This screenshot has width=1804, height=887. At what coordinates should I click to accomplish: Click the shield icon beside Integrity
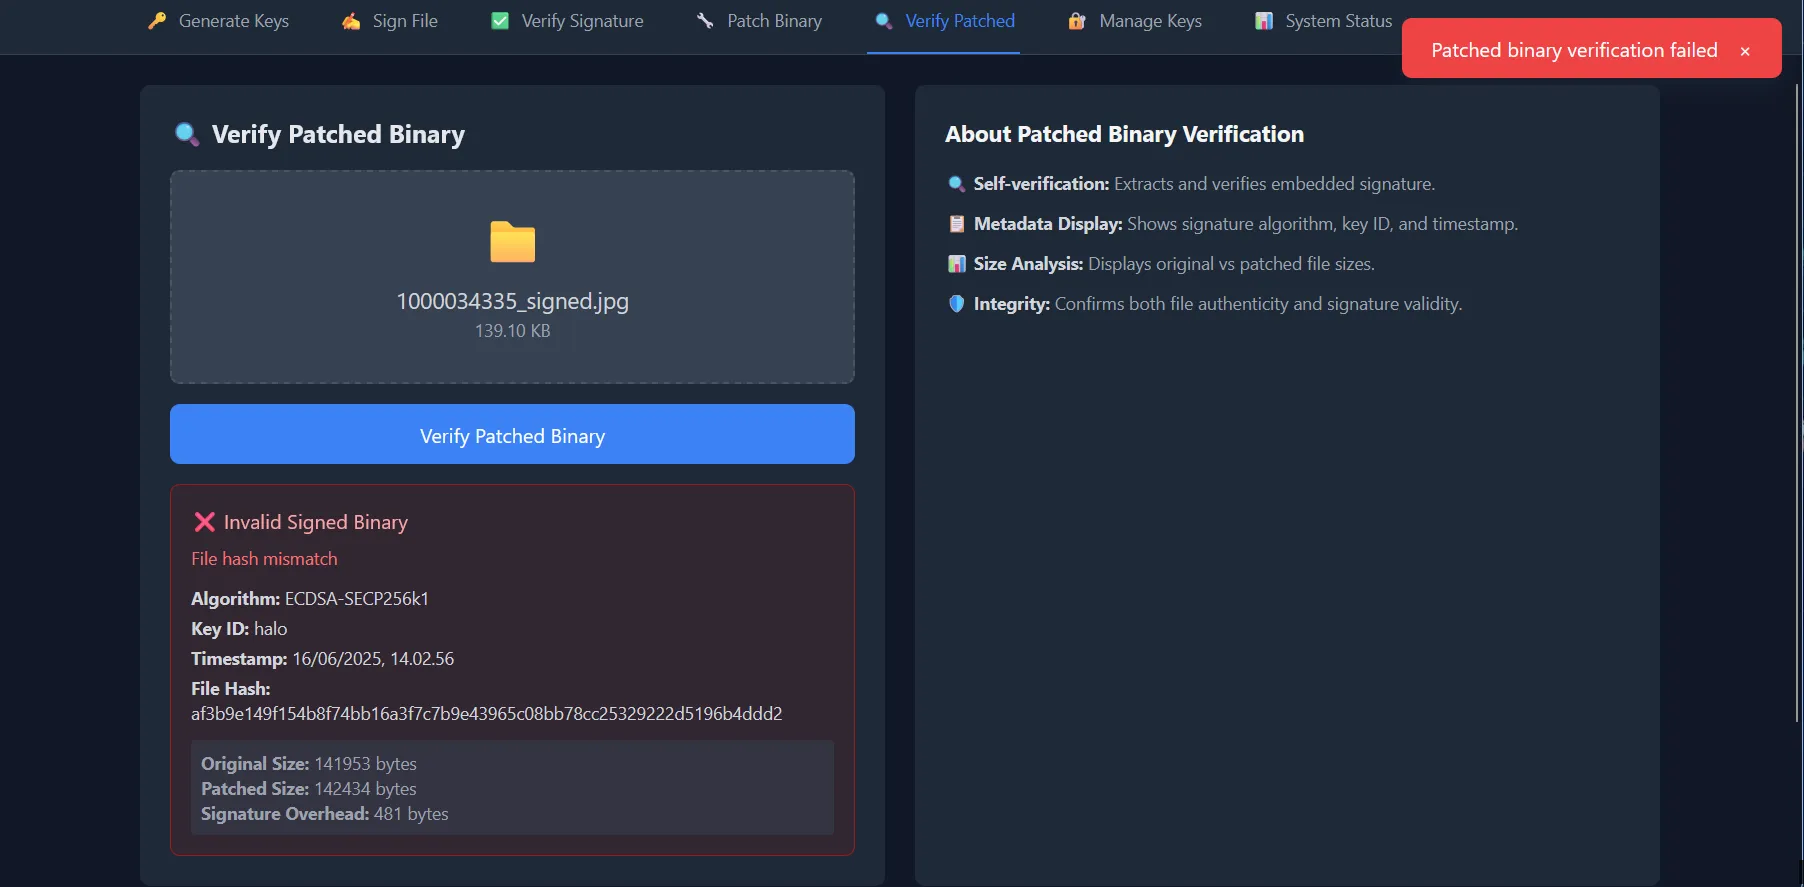(956, 304)
